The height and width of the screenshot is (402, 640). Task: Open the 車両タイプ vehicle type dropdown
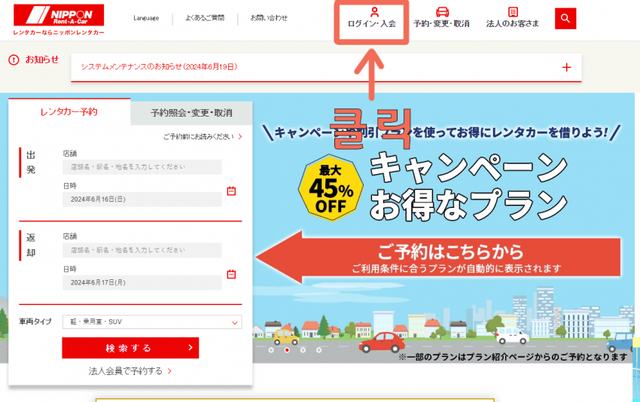tap(151, 322)
